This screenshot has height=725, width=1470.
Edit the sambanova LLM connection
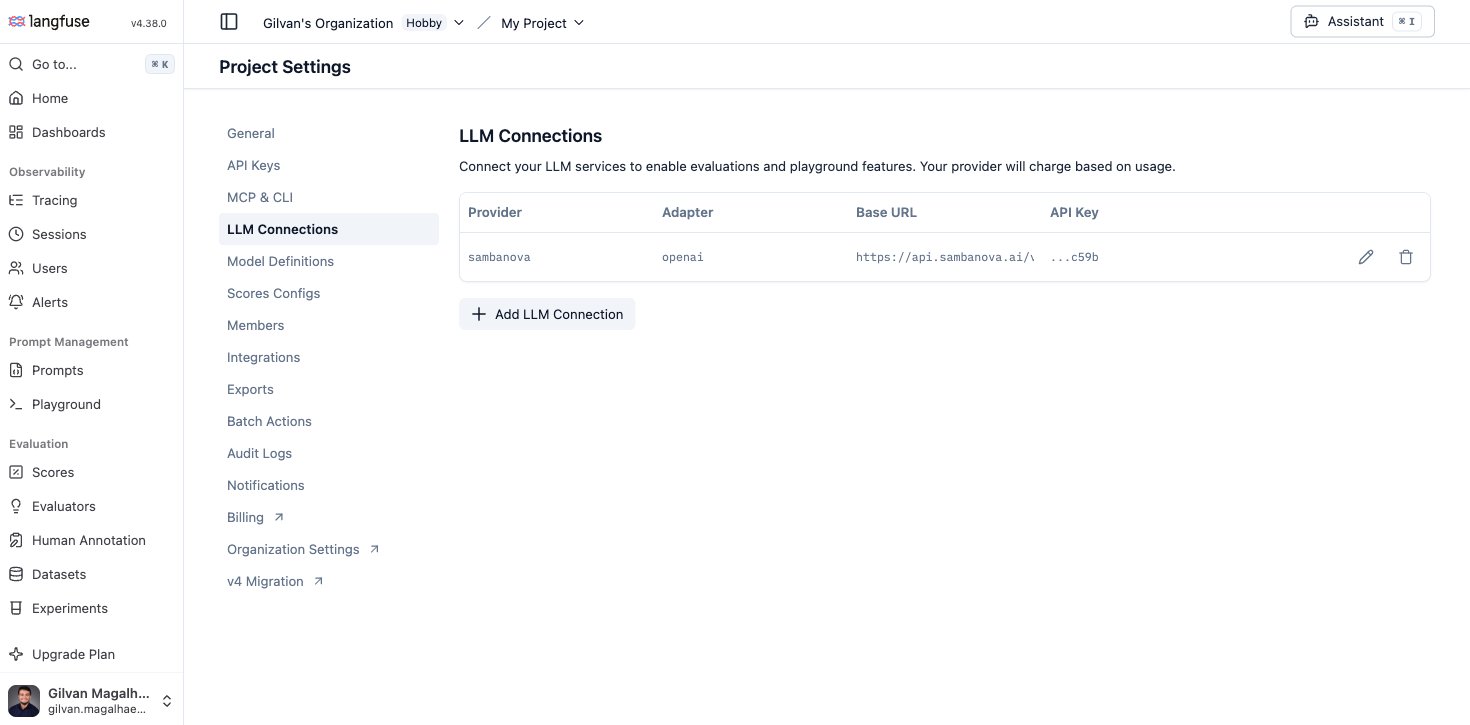coord(1366,257)
